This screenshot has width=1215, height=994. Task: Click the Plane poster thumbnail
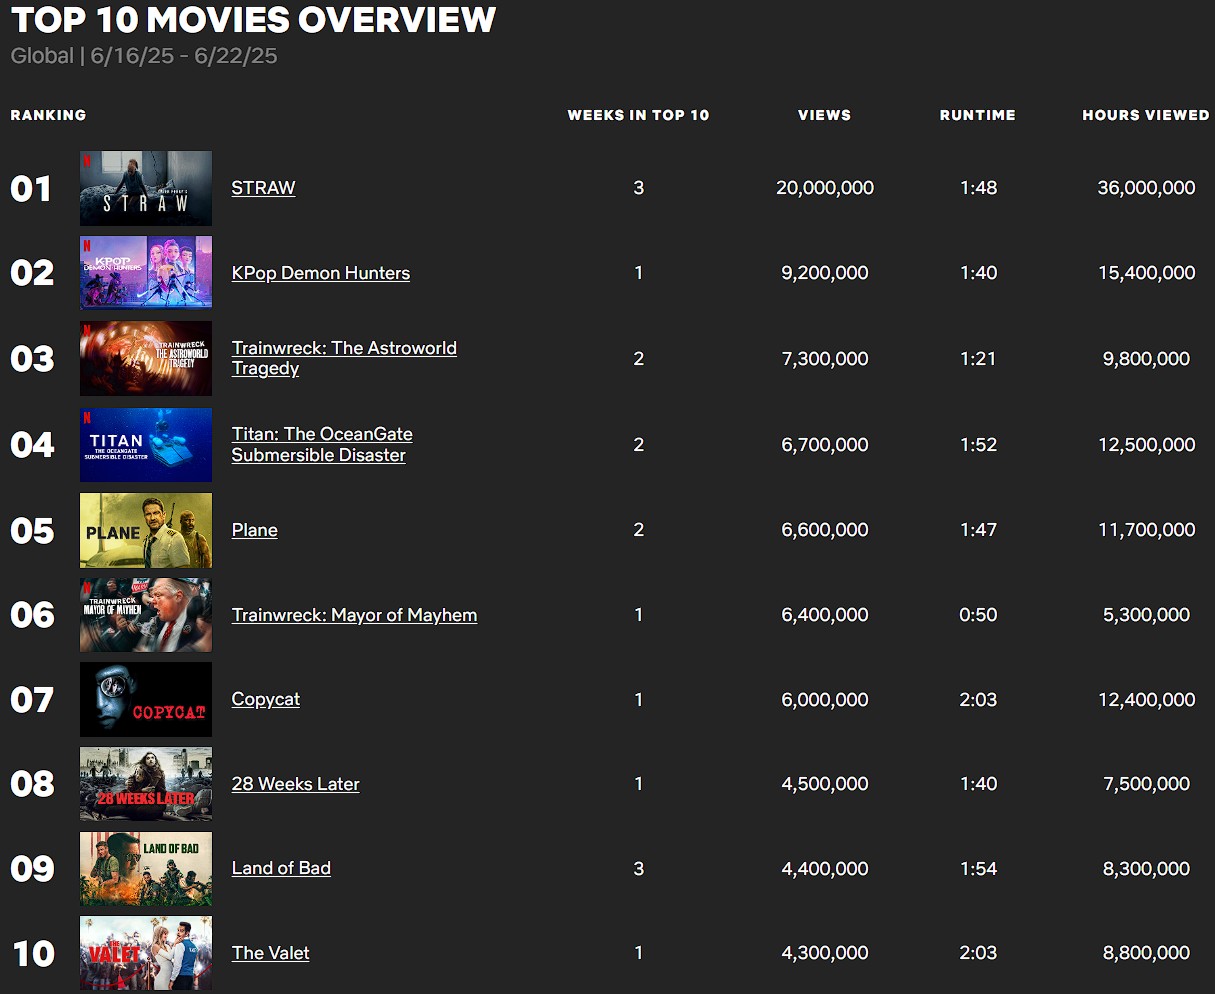point(146,530)
